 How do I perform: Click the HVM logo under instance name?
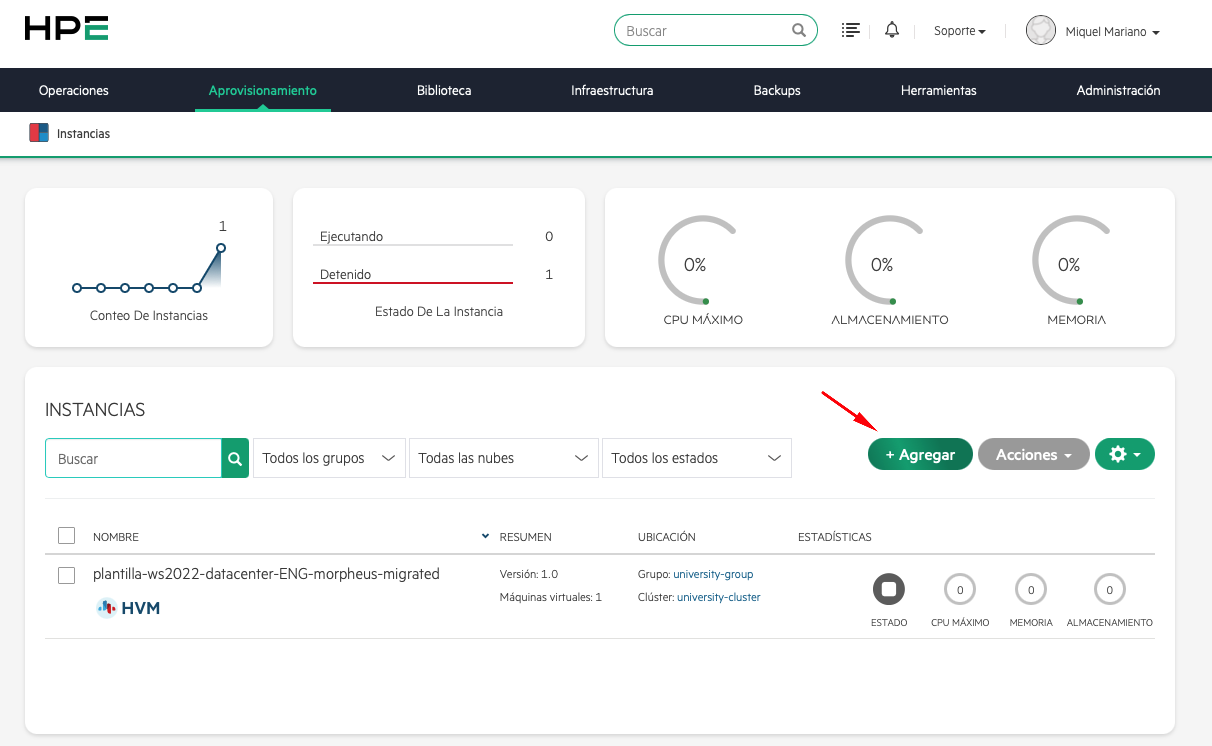pos(128,608)
